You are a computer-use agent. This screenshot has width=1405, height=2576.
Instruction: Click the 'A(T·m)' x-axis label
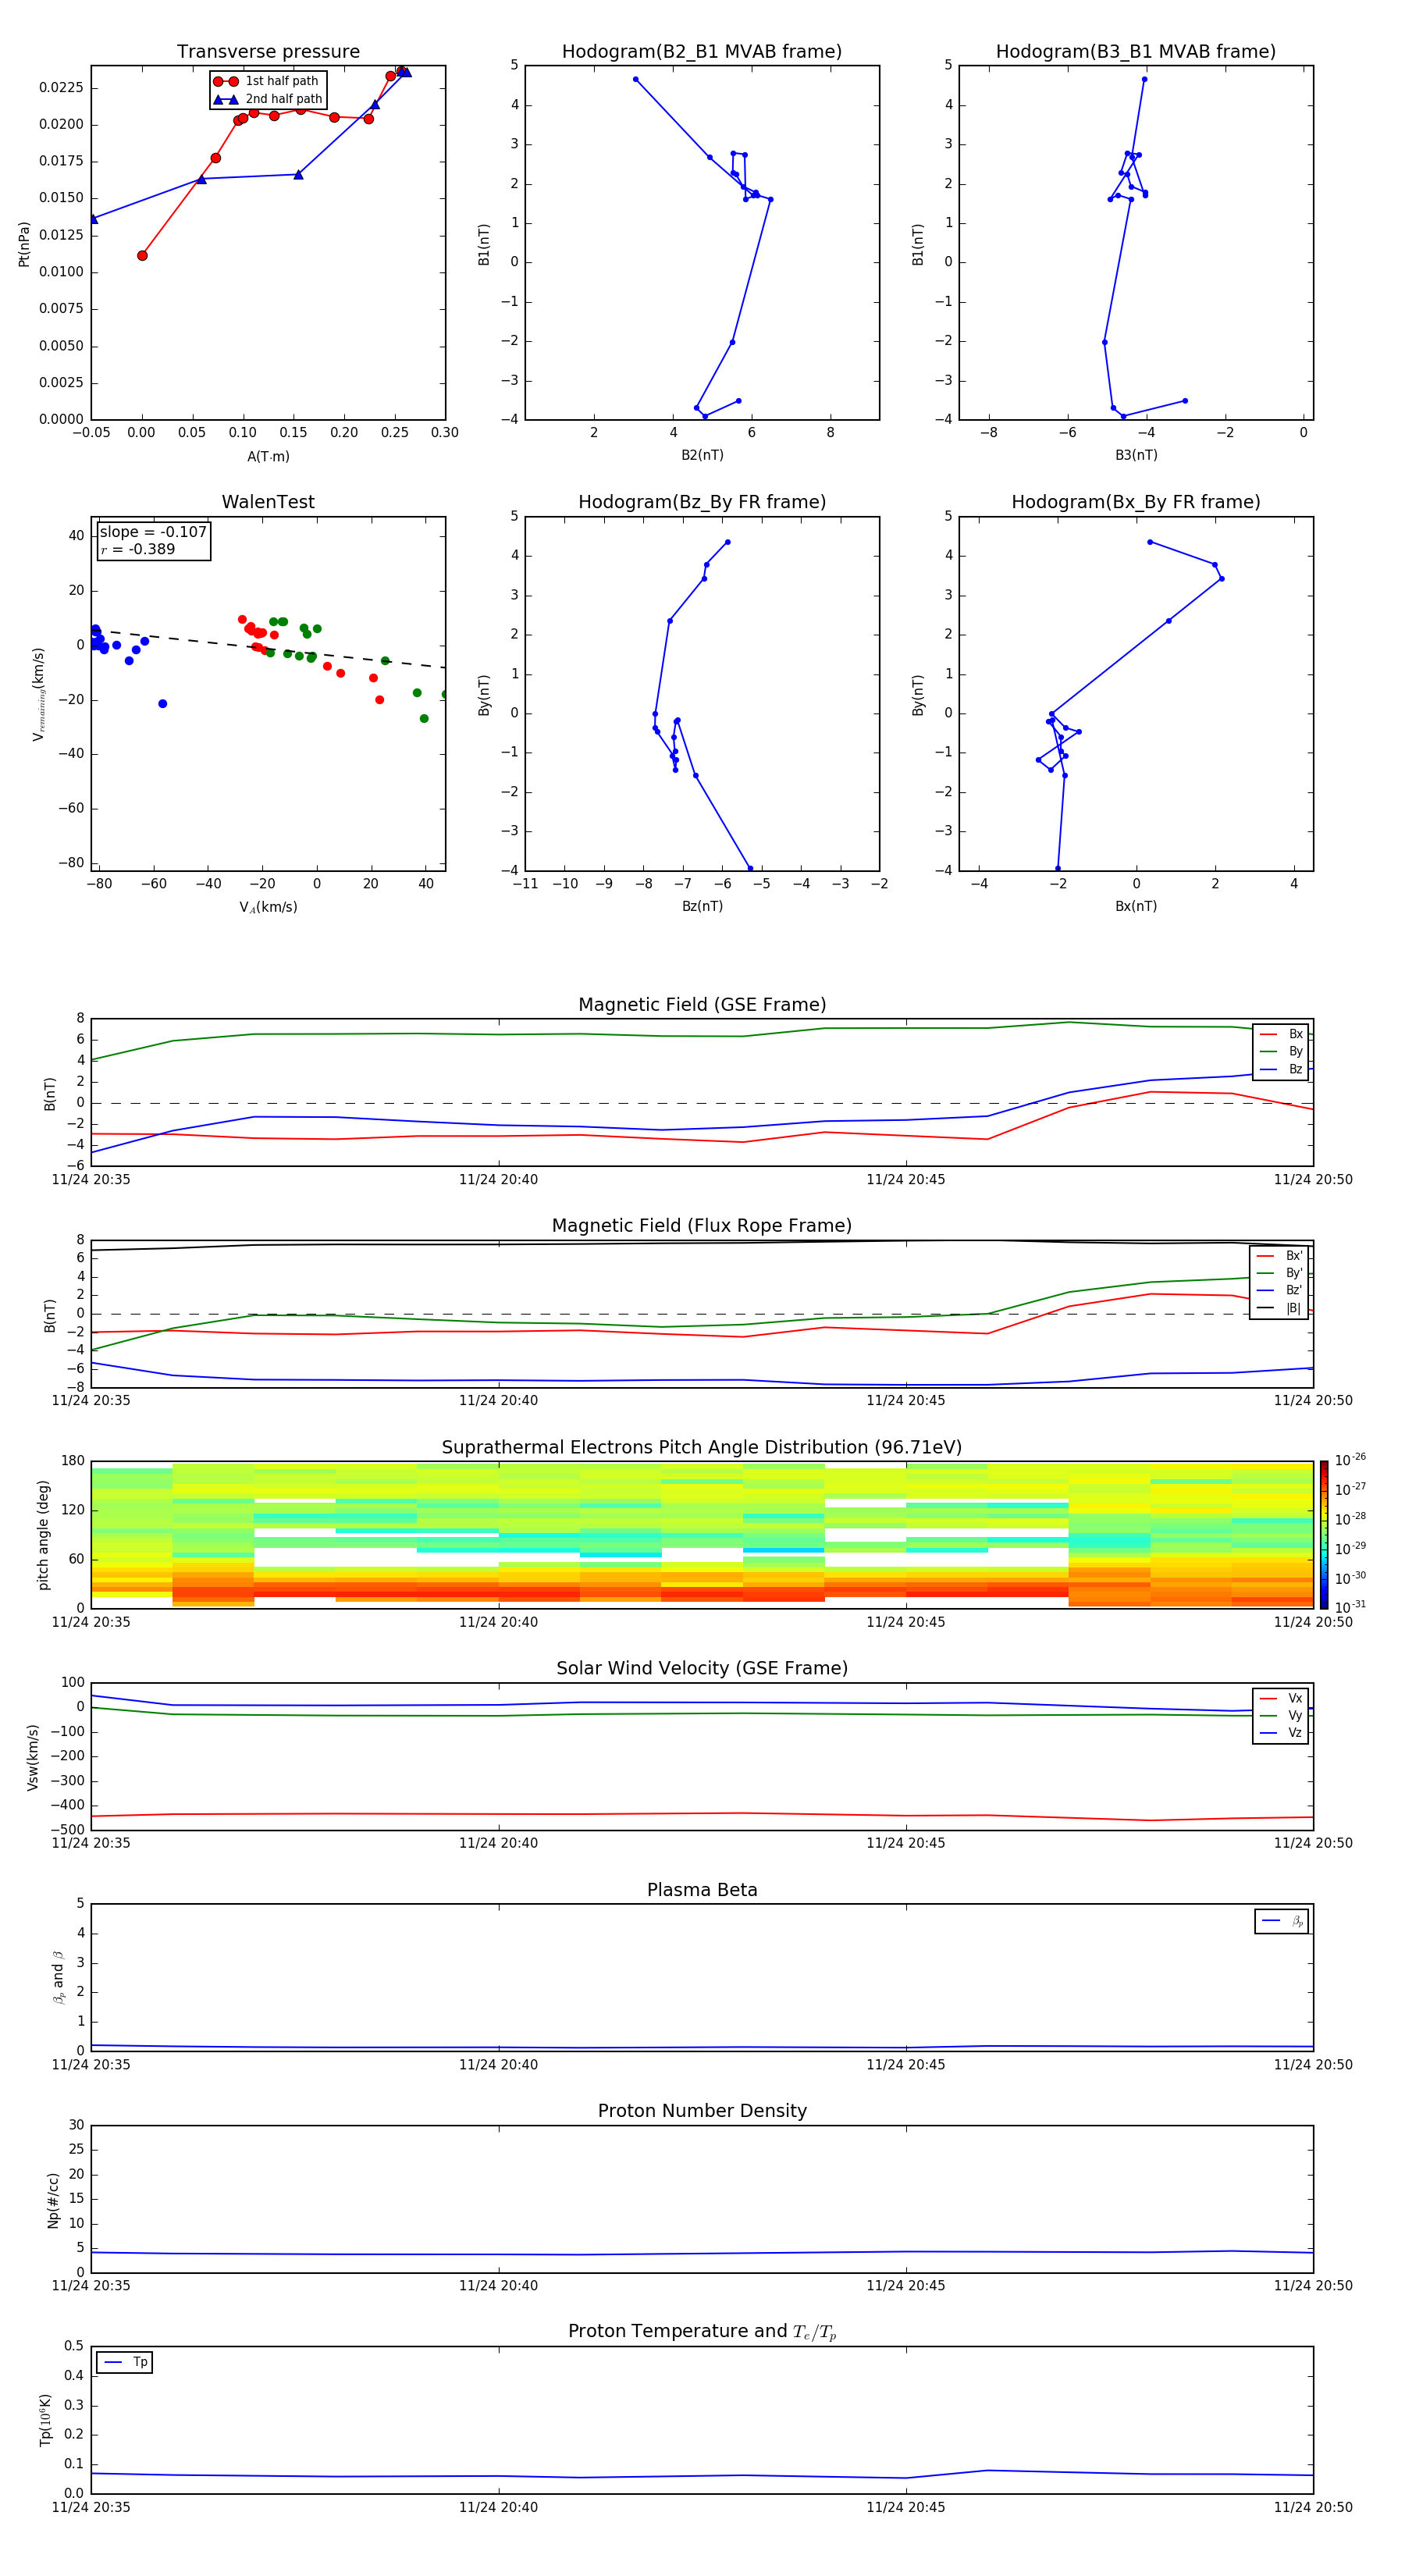[x=268, y=456]
